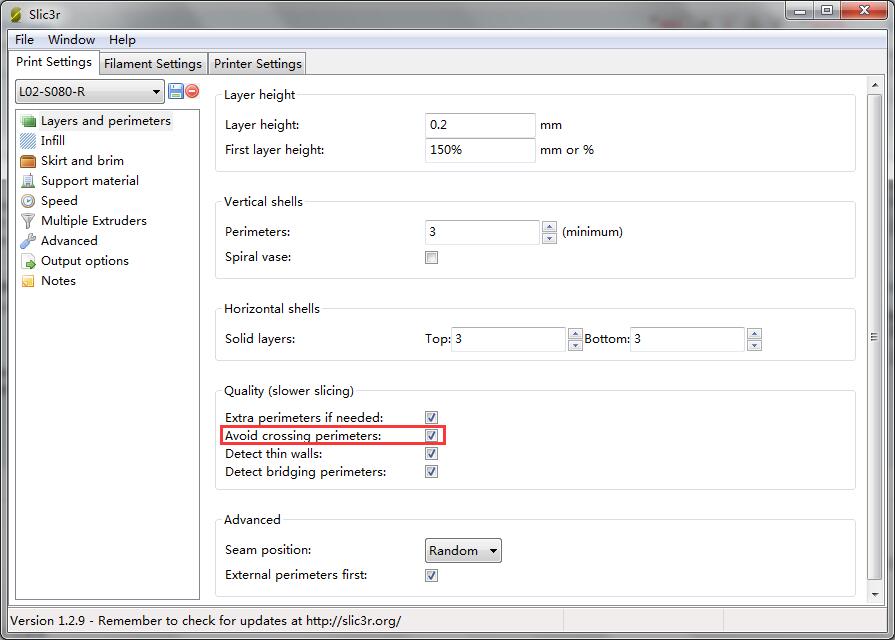This screenshot has width=895, height=640.
Task: Open the File menu
Action: click(24, 39)
